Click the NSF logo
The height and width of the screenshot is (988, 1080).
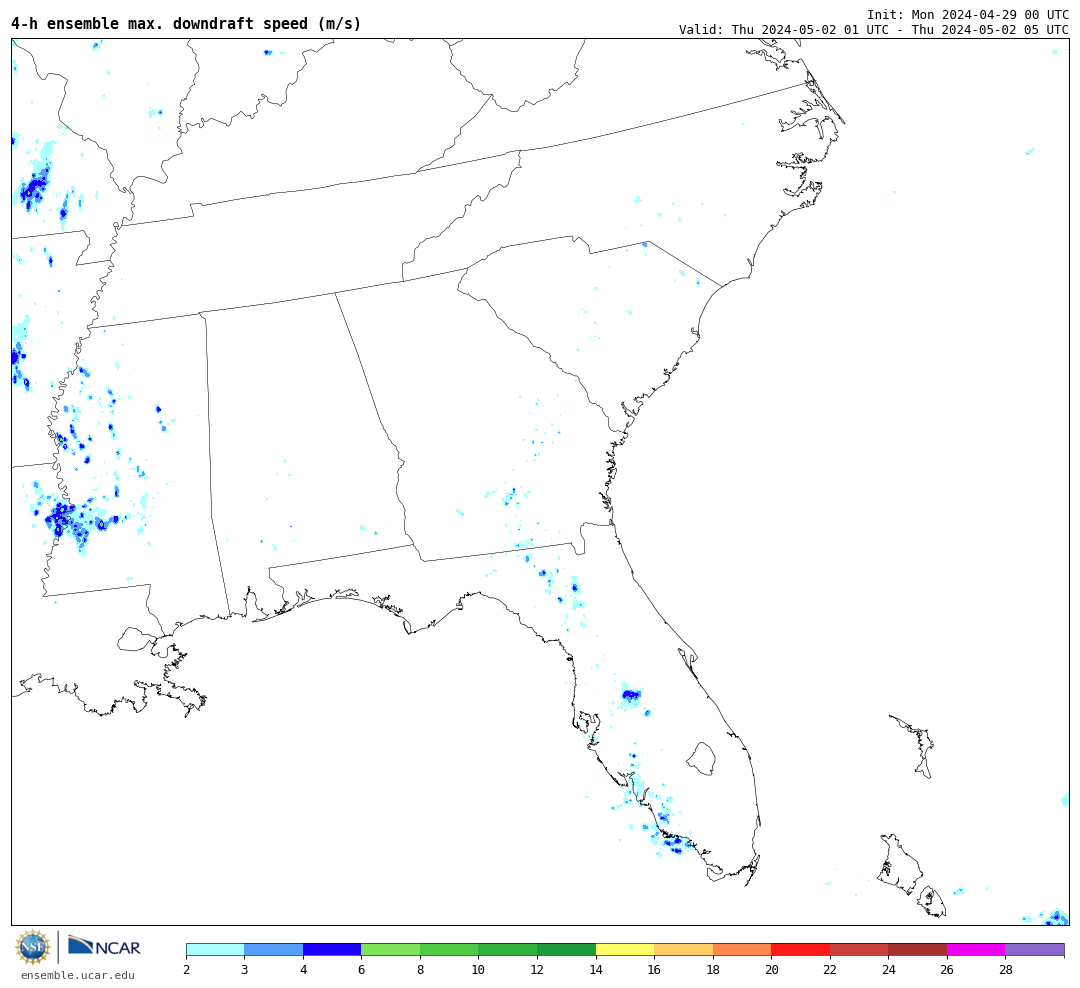pos(33,947)
